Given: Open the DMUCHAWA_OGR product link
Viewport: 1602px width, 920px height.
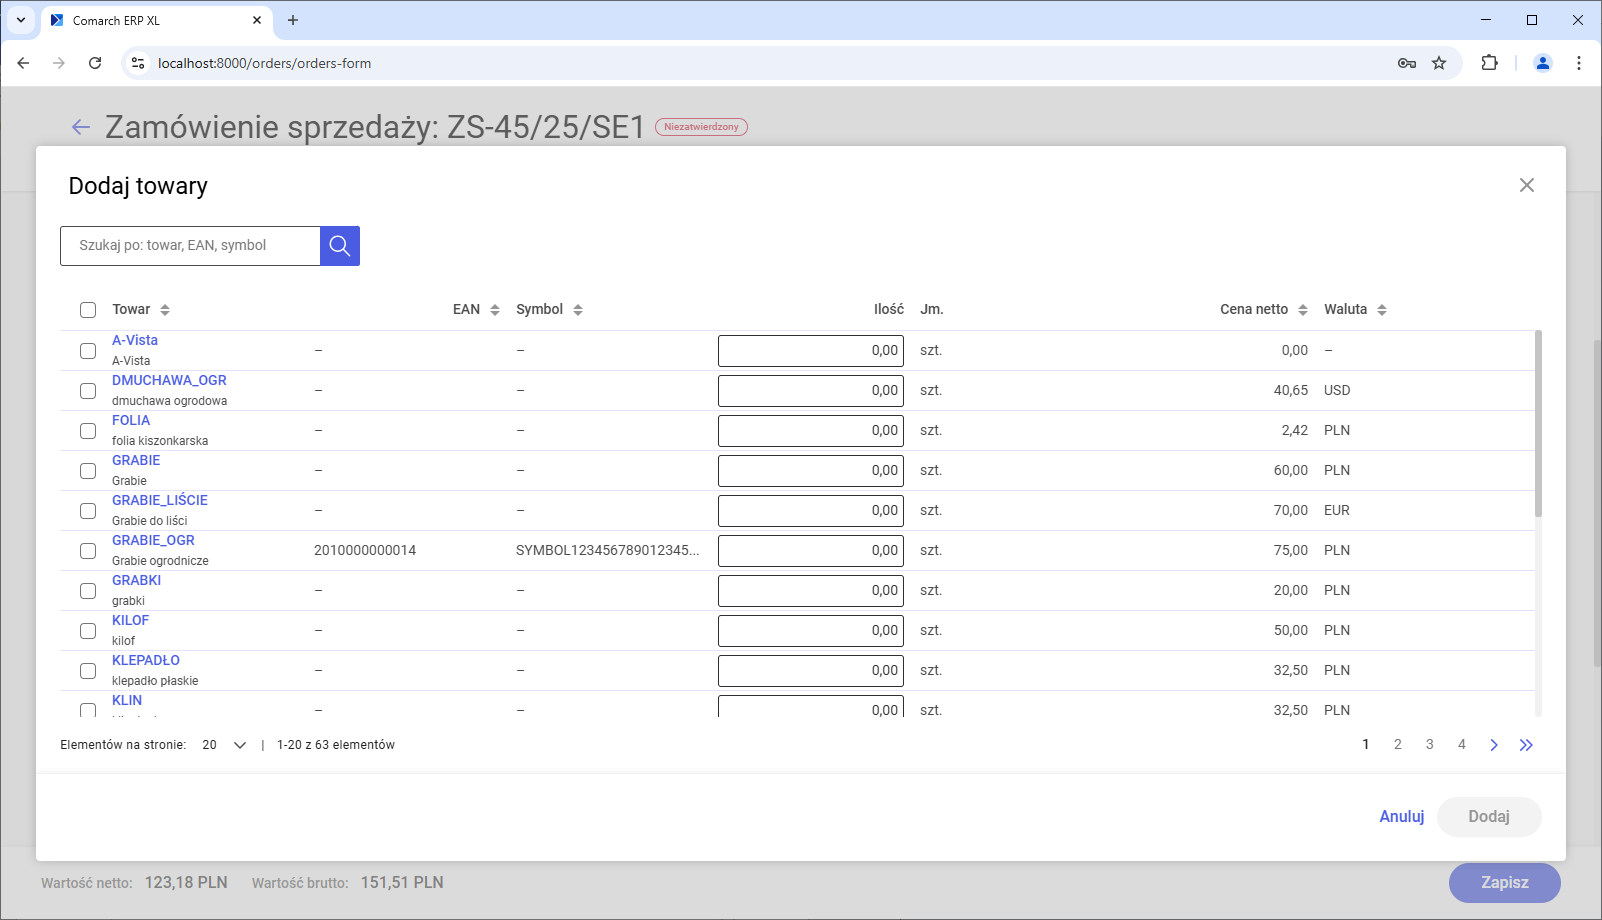Looking at the screenshot, I should pos(169,381).
